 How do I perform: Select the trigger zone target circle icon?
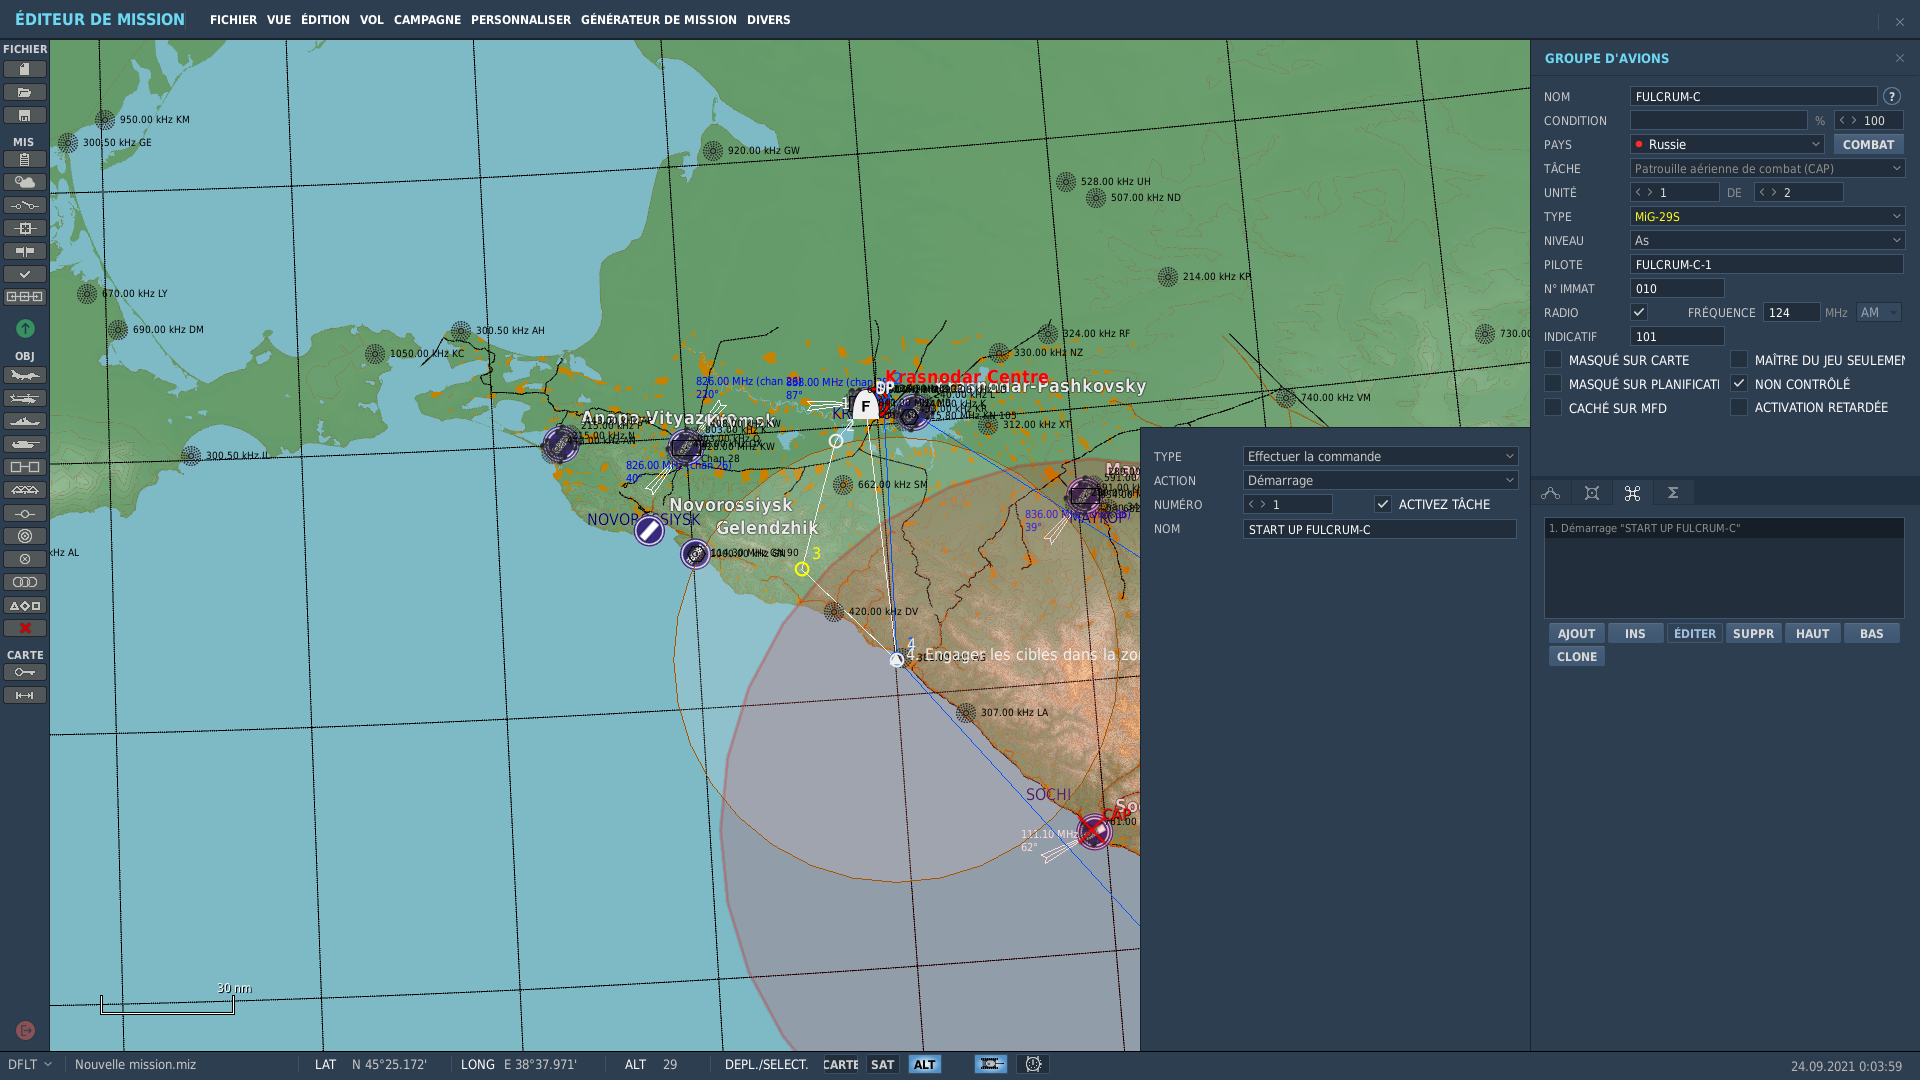pyautogui.click(x=25, y=536)
